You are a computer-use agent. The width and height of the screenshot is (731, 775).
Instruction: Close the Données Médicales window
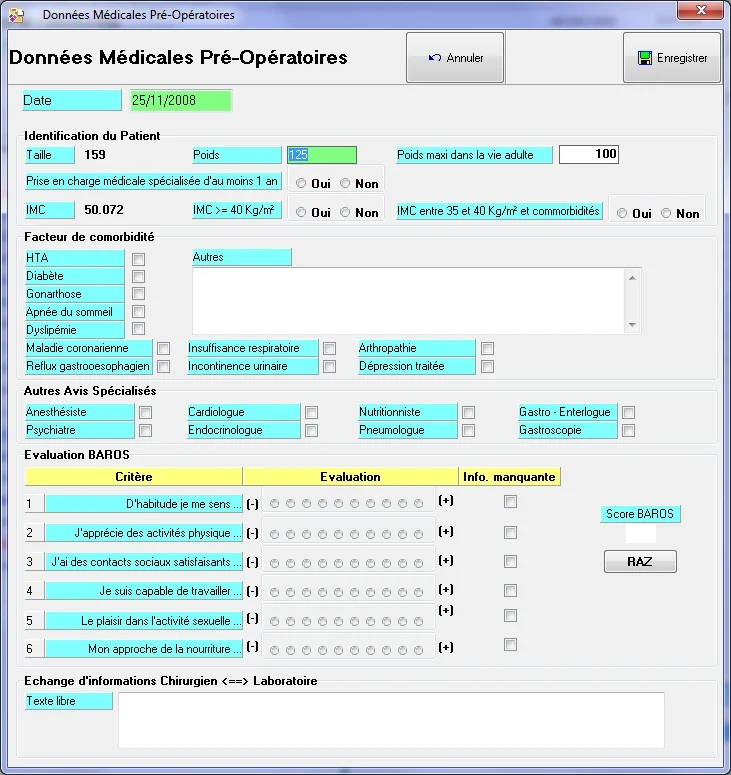point(700,10)
